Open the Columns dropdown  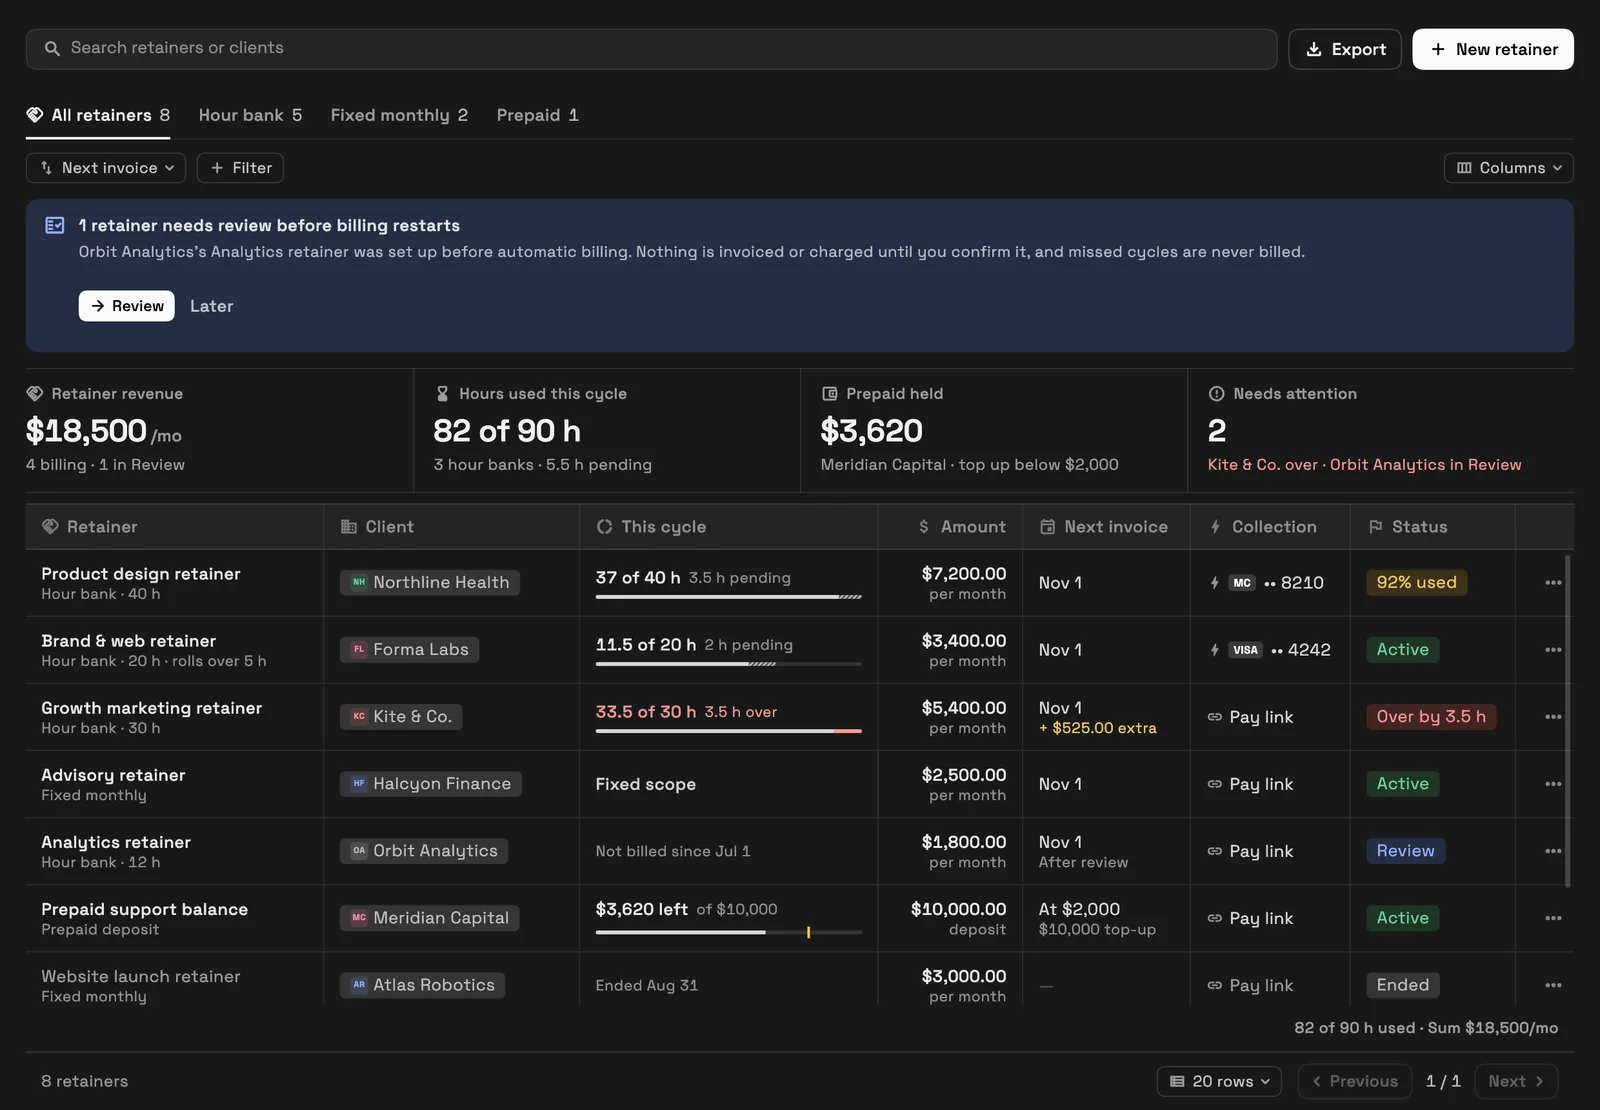pos(1508,168)
